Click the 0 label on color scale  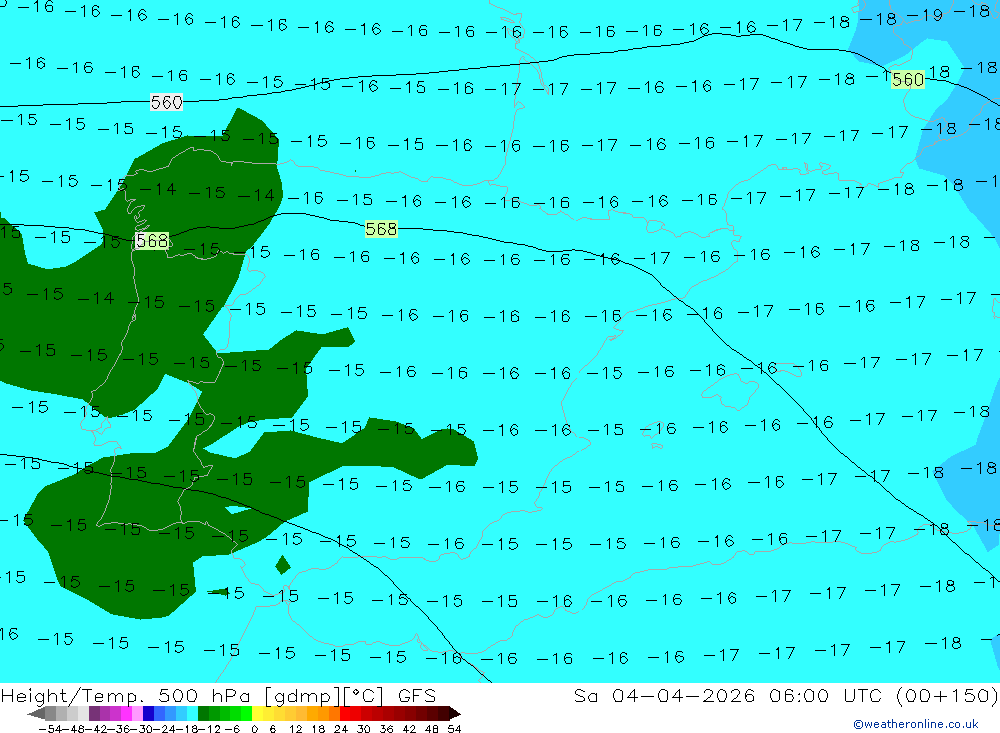coord(254,729)
